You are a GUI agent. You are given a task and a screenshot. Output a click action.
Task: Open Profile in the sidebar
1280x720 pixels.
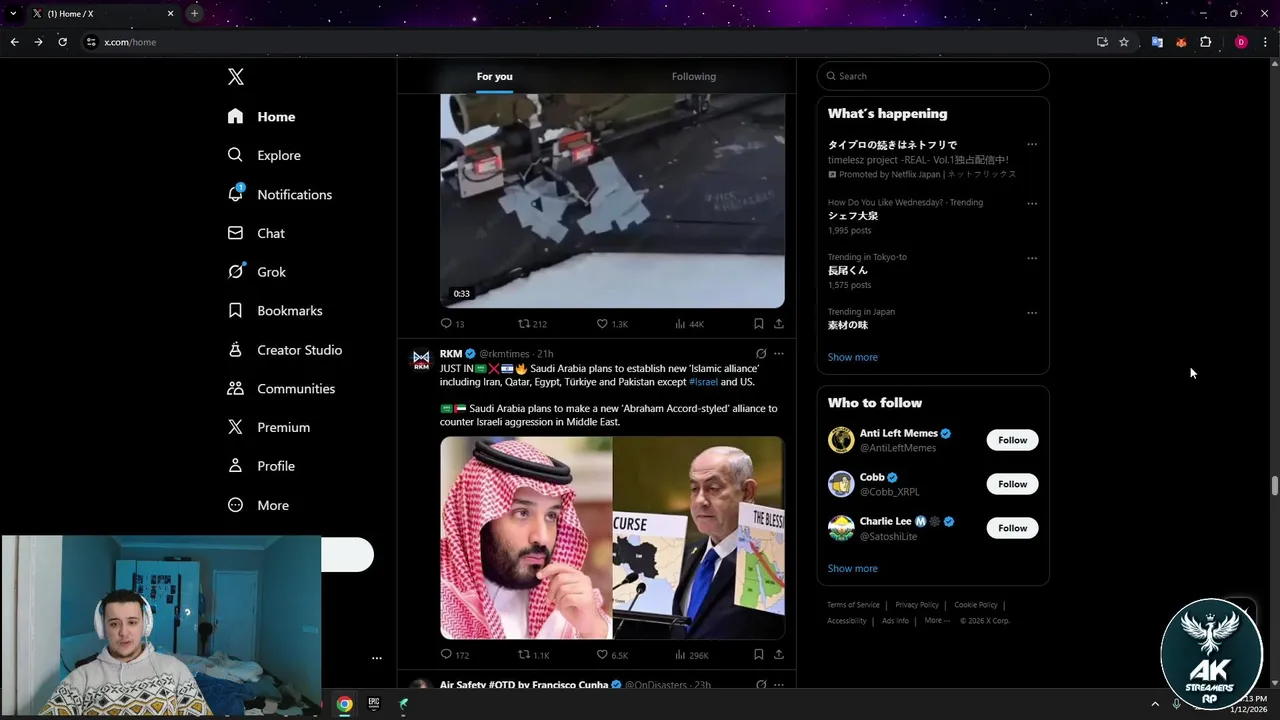pos(261,466)
